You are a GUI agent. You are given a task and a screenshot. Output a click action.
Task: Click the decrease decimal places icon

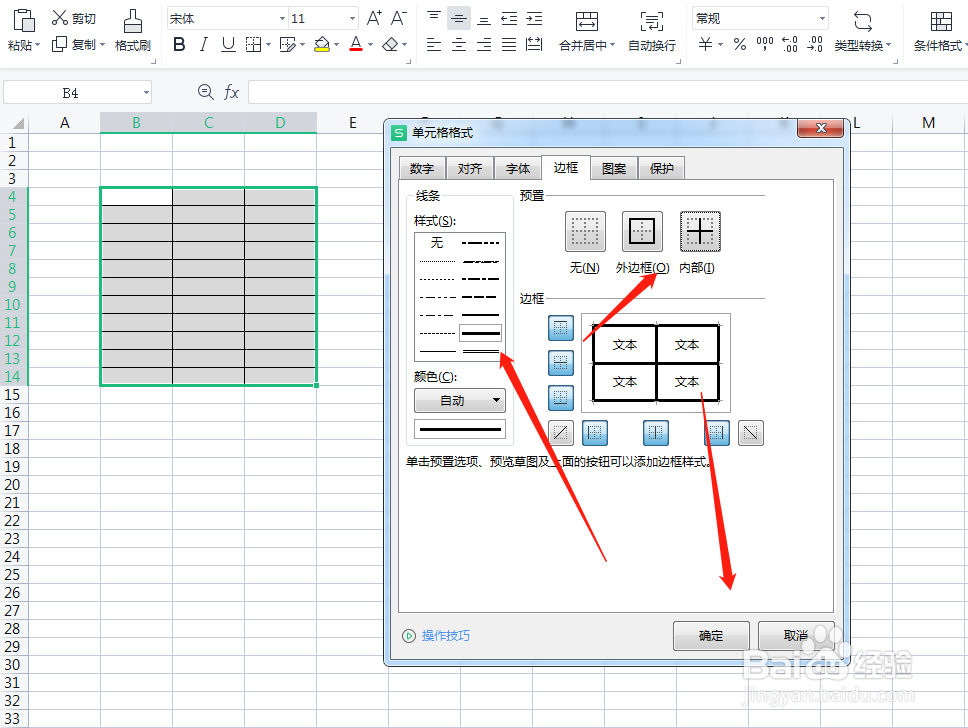(815, 44)
